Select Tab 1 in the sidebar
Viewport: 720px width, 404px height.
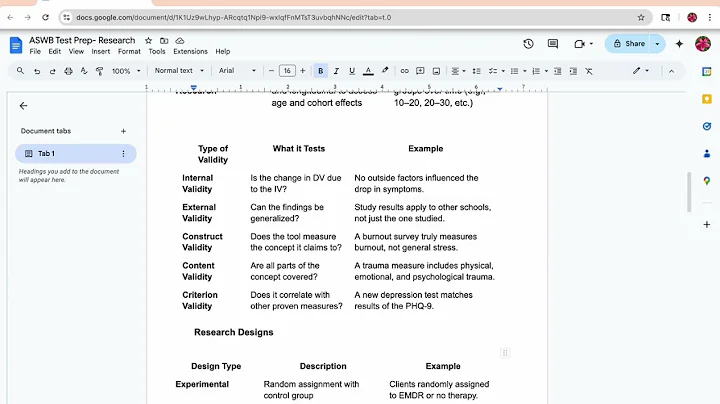[76, 153]
